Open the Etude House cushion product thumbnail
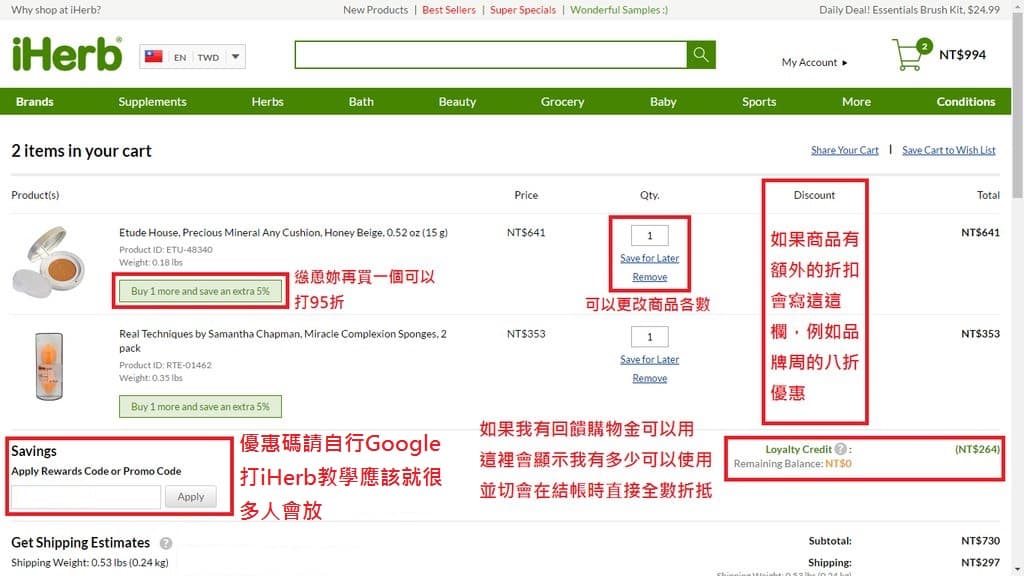This screenshot has height=576, width=1024. click(50, 262)
